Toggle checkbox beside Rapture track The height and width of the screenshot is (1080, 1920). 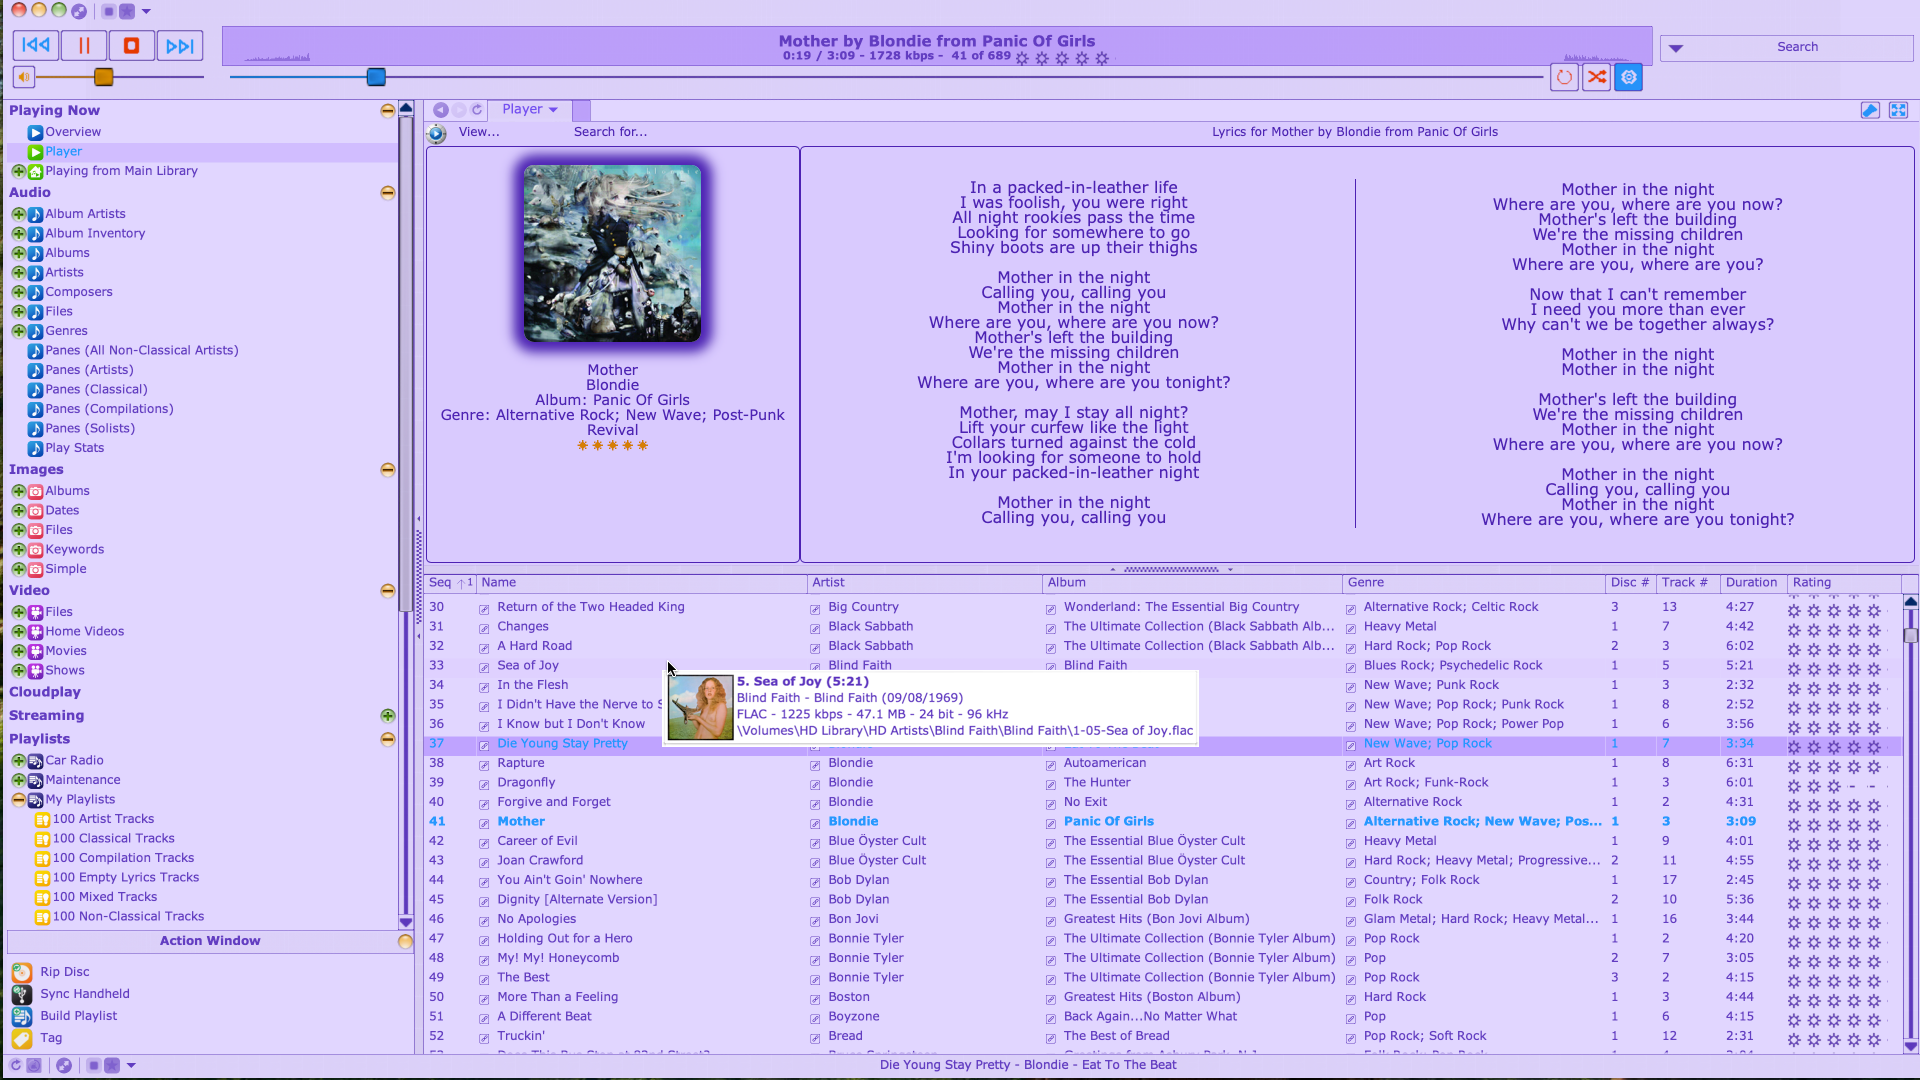click(484, 764)
